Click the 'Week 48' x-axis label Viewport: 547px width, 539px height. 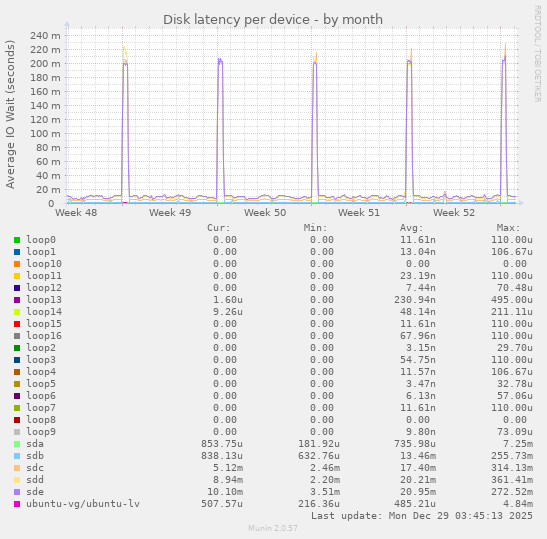(76, 212)
